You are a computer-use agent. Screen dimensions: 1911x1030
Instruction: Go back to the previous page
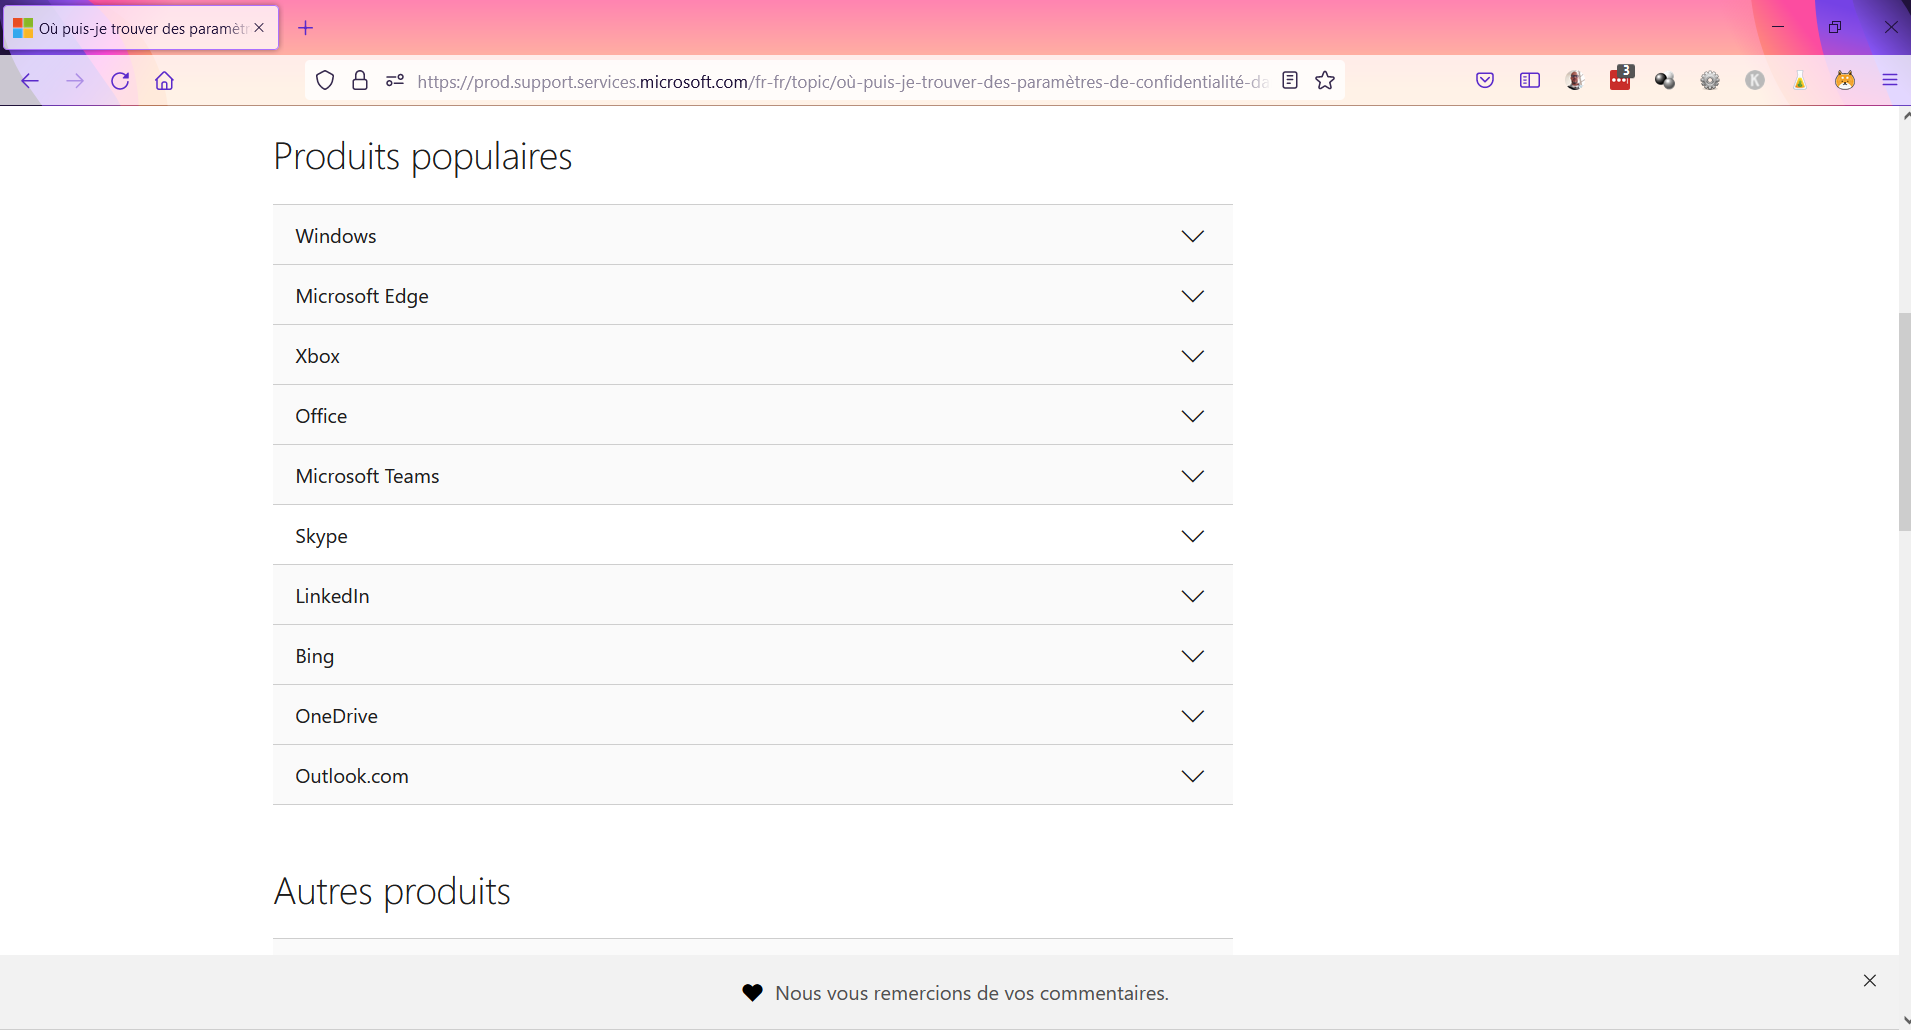tap(30, 81)
